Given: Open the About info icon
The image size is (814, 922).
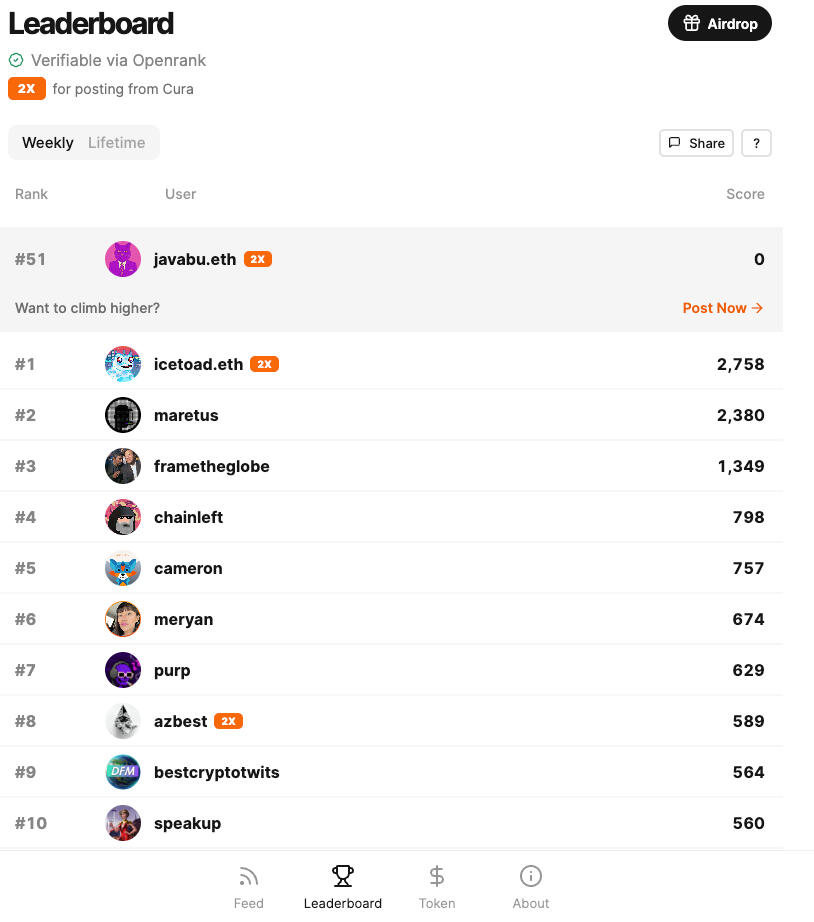Looking at the screenshot, I should (x=531, y=877).
